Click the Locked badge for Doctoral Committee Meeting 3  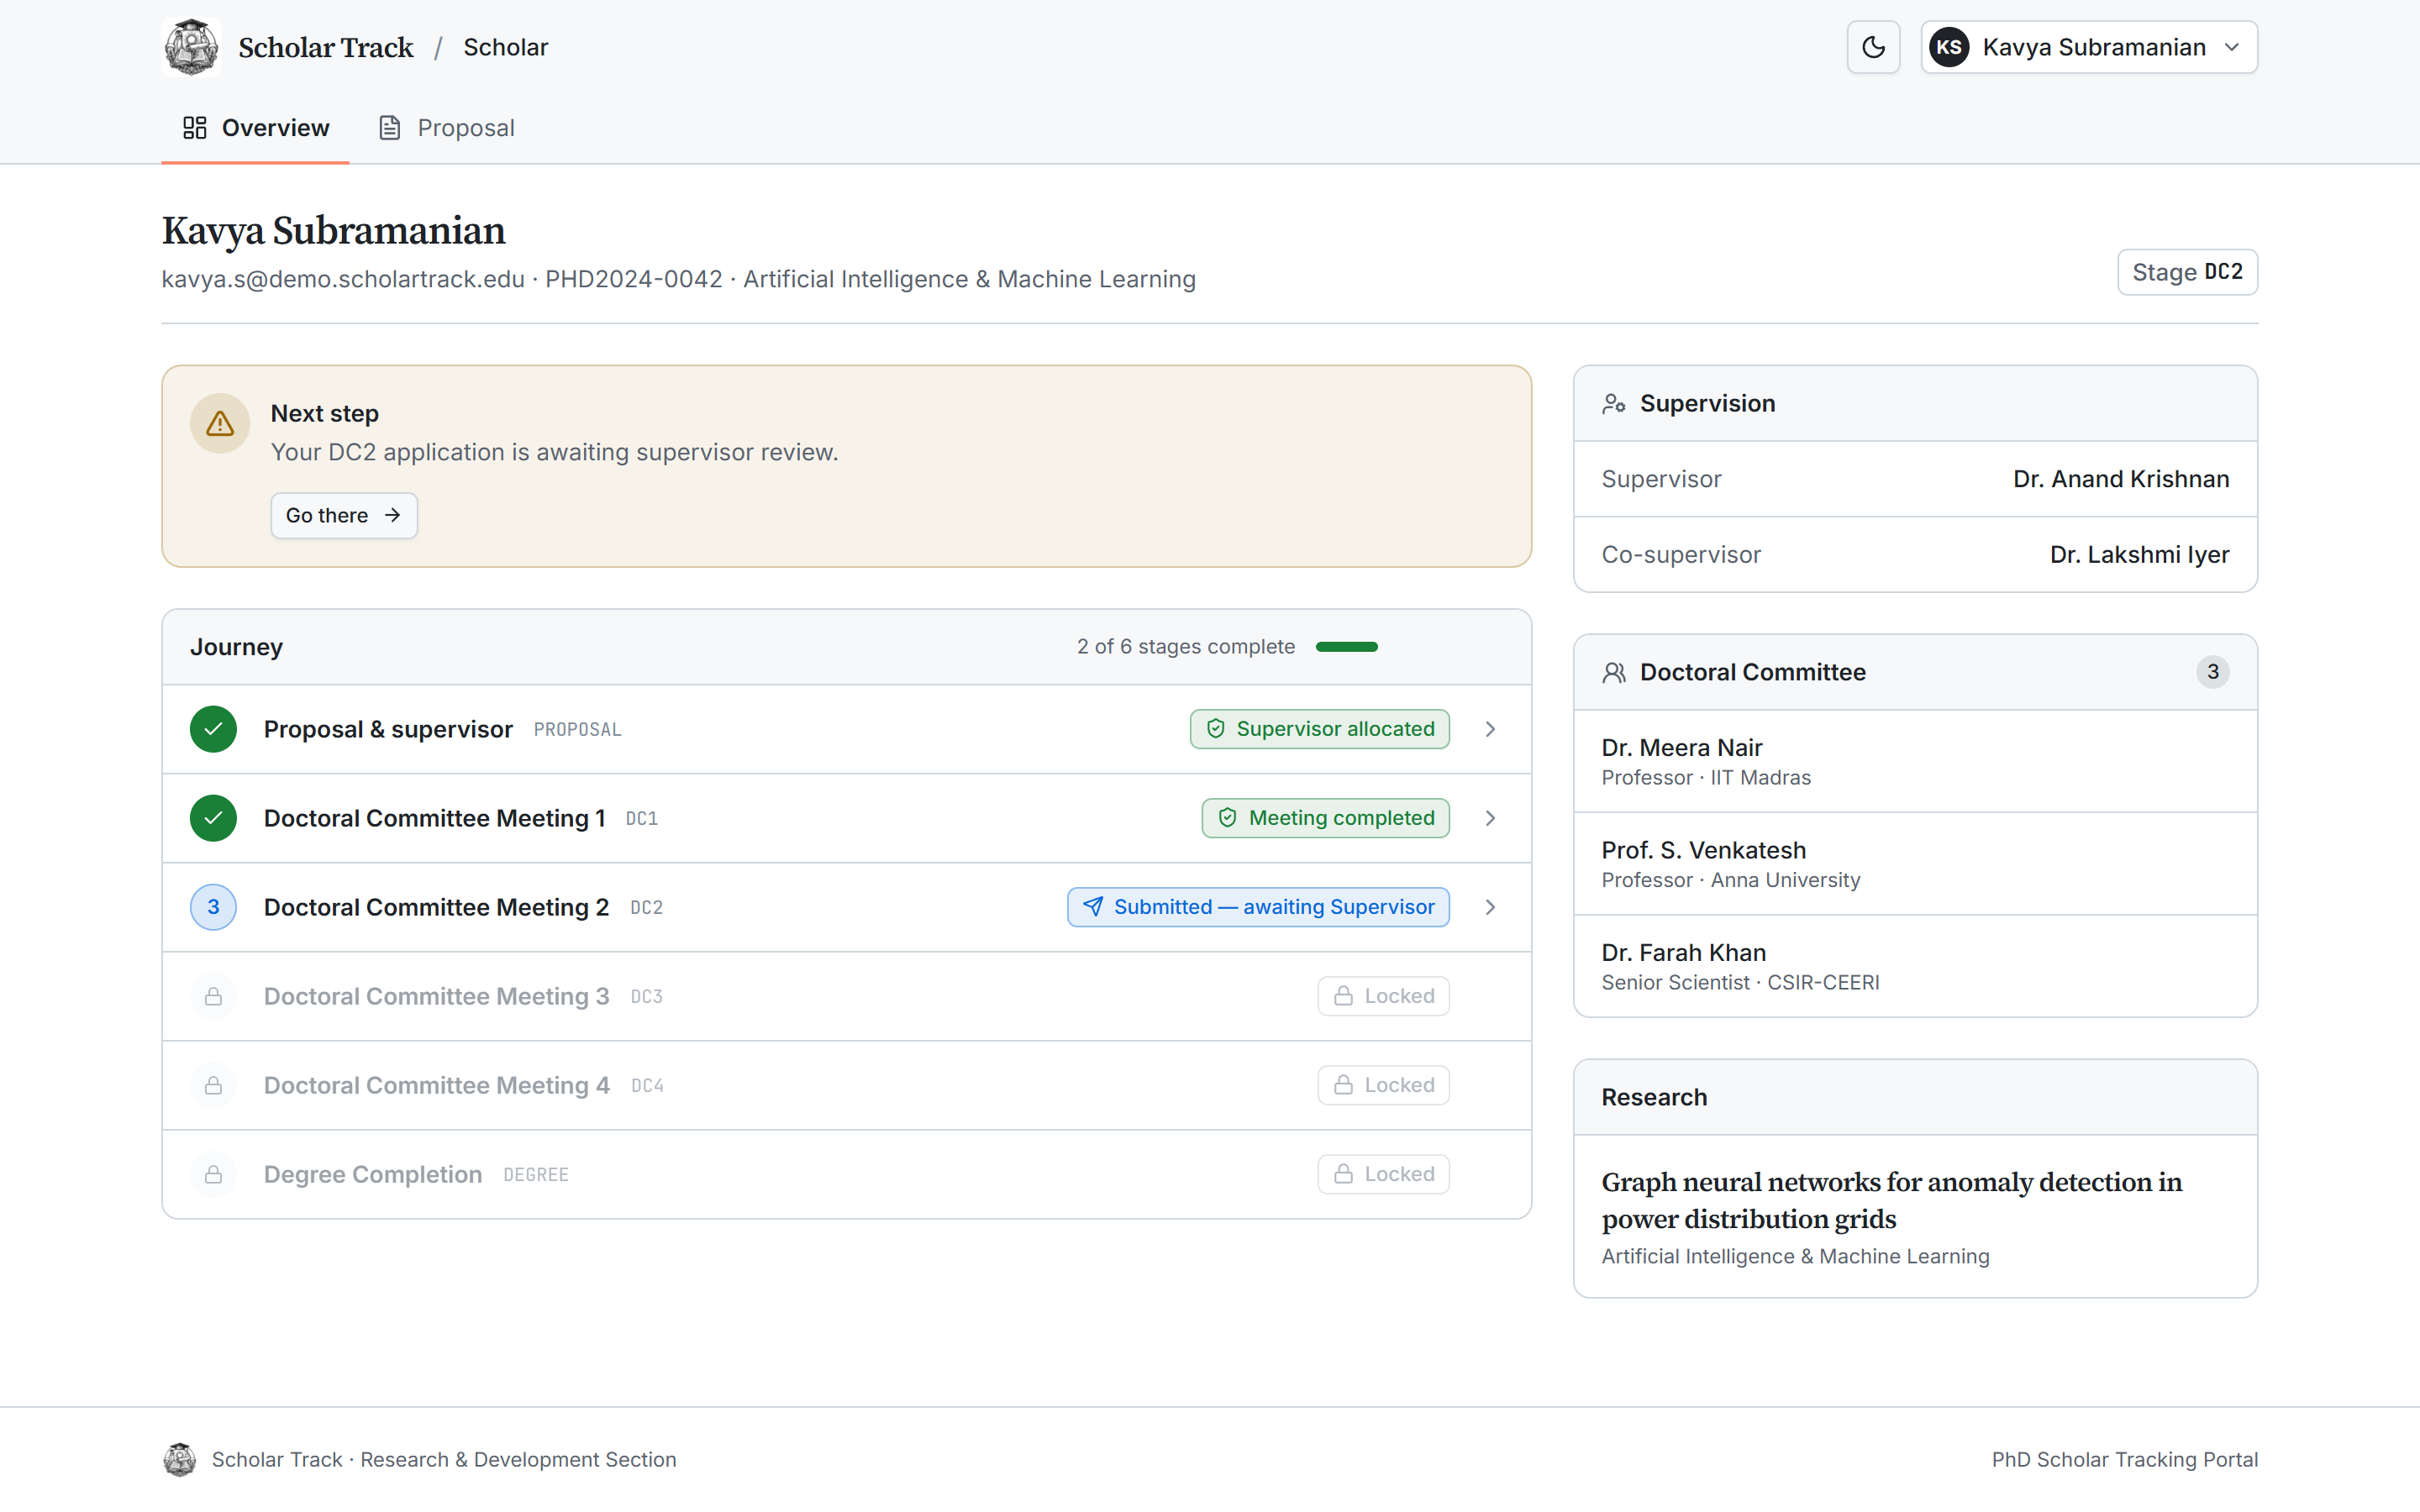[x=1383, y=996]
